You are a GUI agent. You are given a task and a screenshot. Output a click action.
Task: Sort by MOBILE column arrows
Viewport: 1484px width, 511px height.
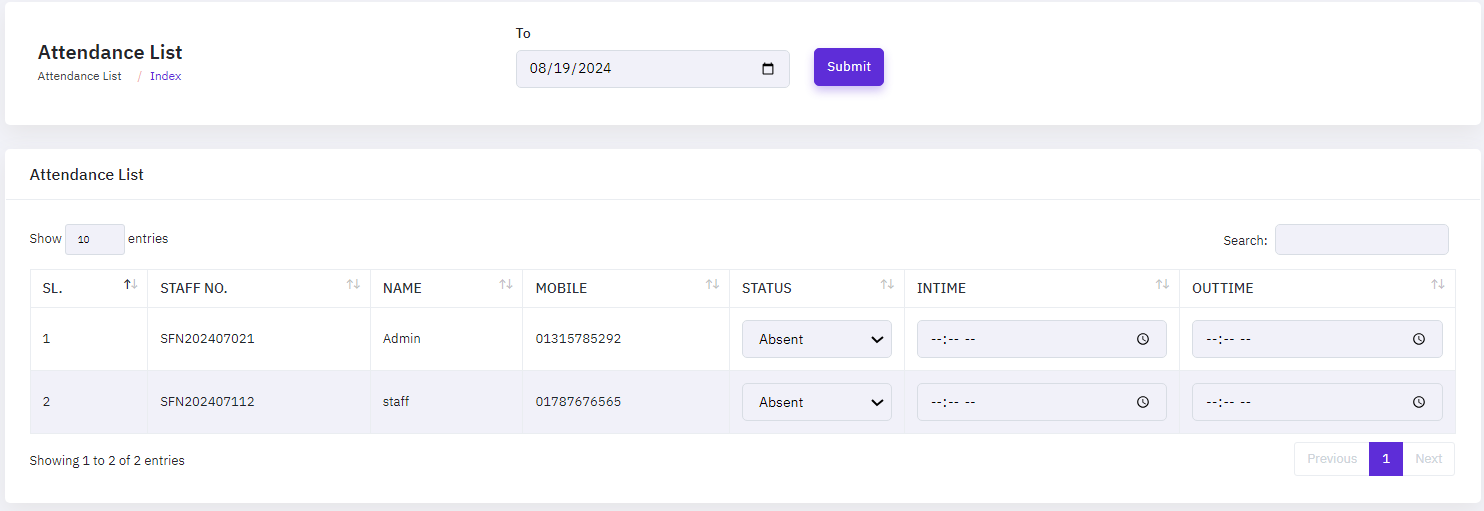tap(712, 286)
